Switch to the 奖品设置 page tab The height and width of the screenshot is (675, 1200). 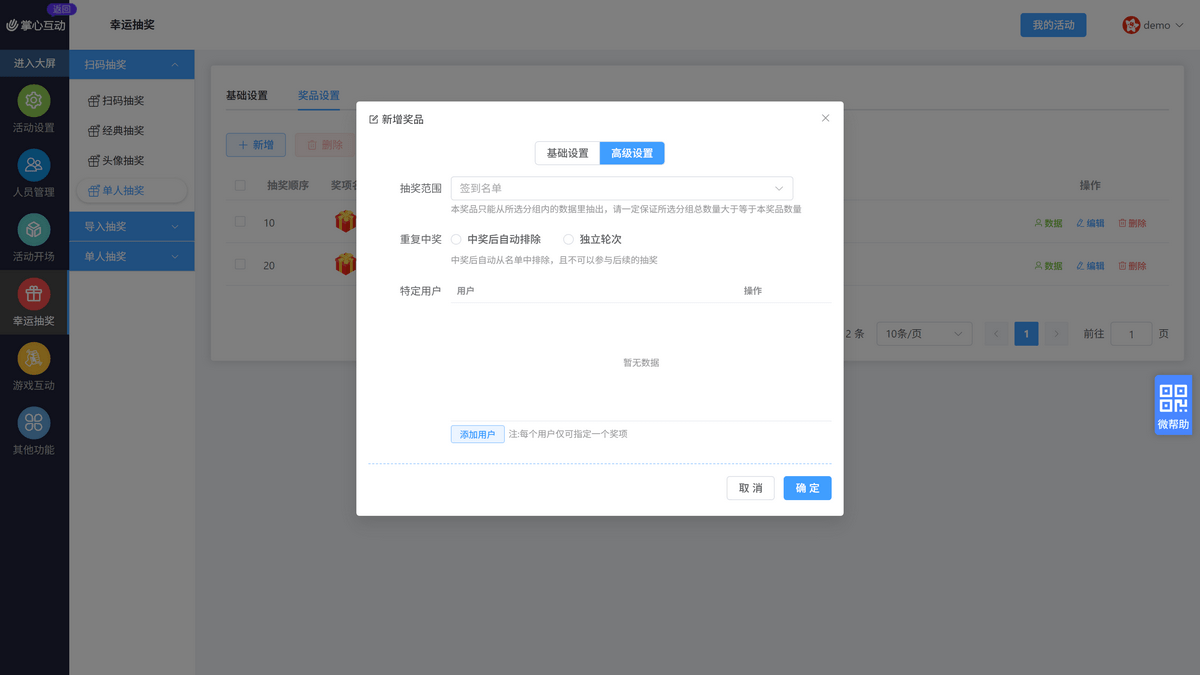319,96
